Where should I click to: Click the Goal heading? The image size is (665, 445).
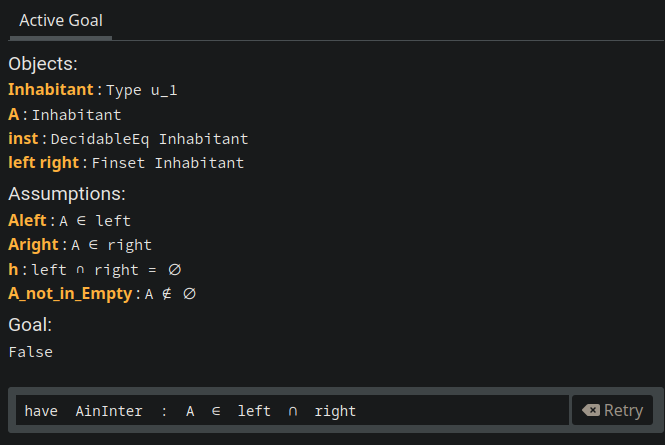(30, 325)
